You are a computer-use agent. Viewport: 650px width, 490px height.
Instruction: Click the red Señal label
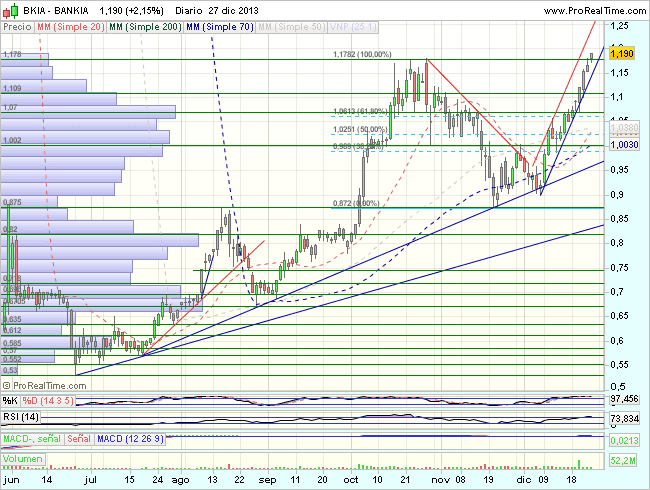(x=79, y=439)
